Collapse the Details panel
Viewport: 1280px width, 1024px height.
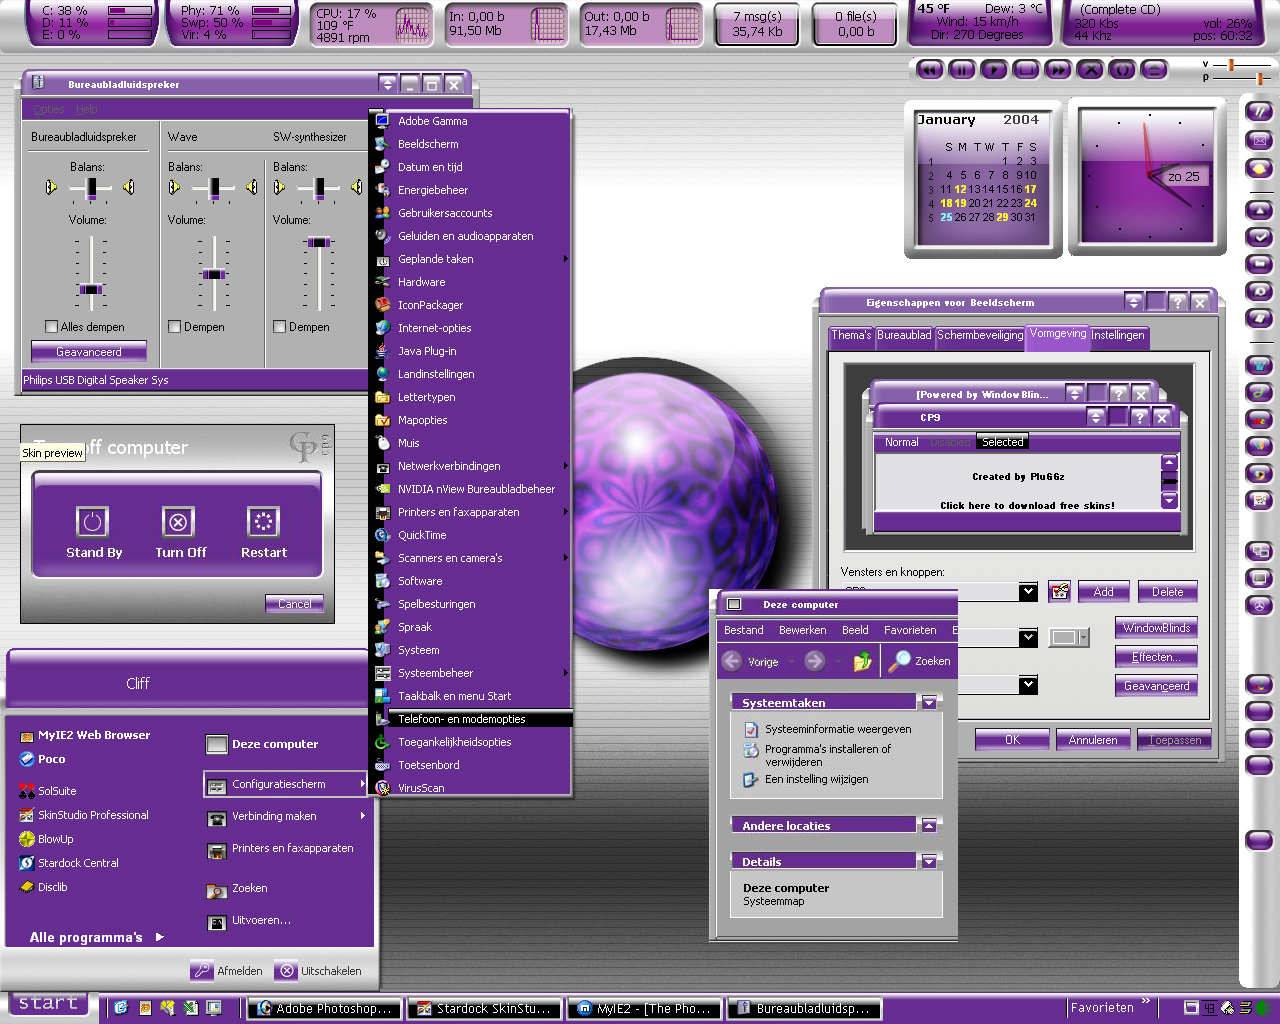coord(929,862)
